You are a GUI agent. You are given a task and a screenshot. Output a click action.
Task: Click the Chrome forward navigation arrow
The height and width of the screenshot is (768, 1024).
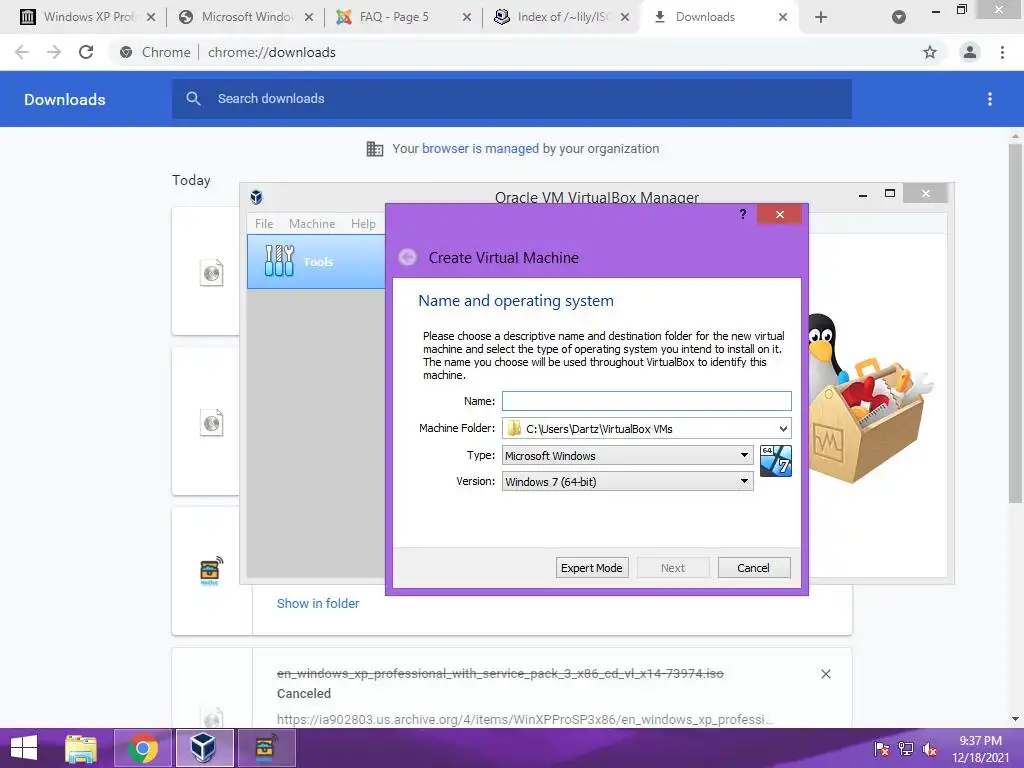point(54,52)
